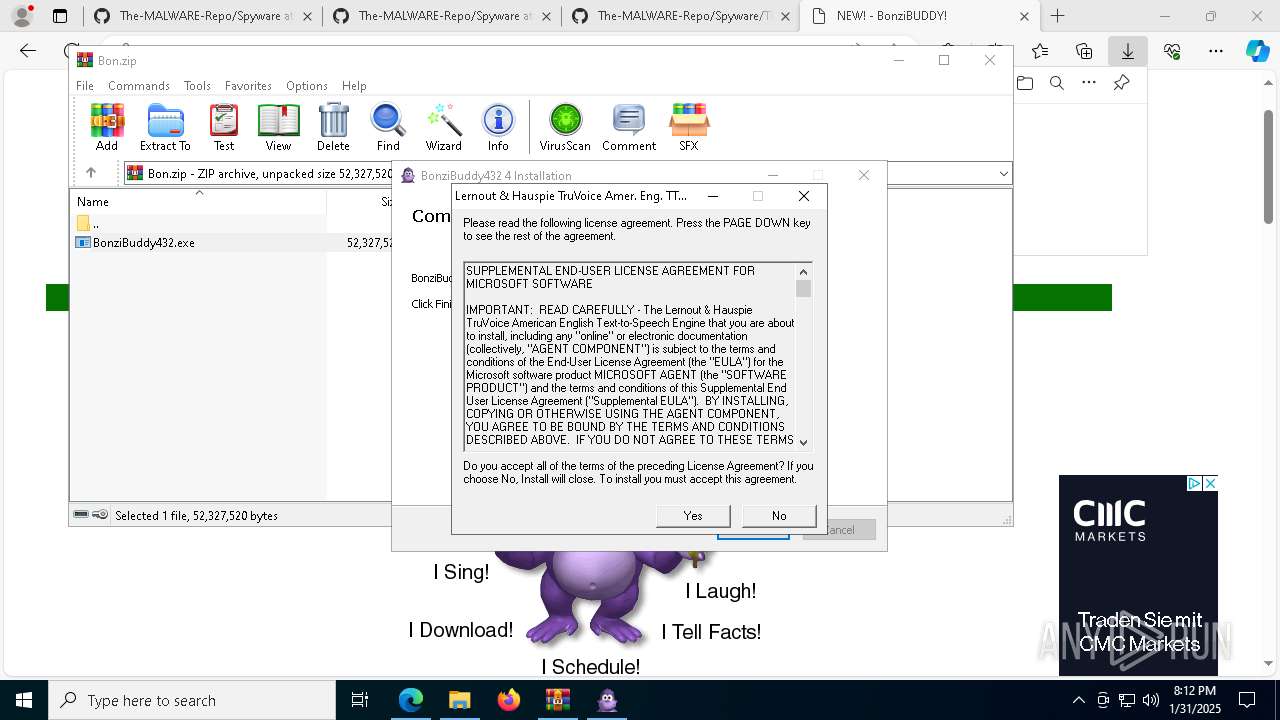The width and height of the screenshot is (1280, 720).
Task: Accept license agreement with Yes
Action: (693, 516)
